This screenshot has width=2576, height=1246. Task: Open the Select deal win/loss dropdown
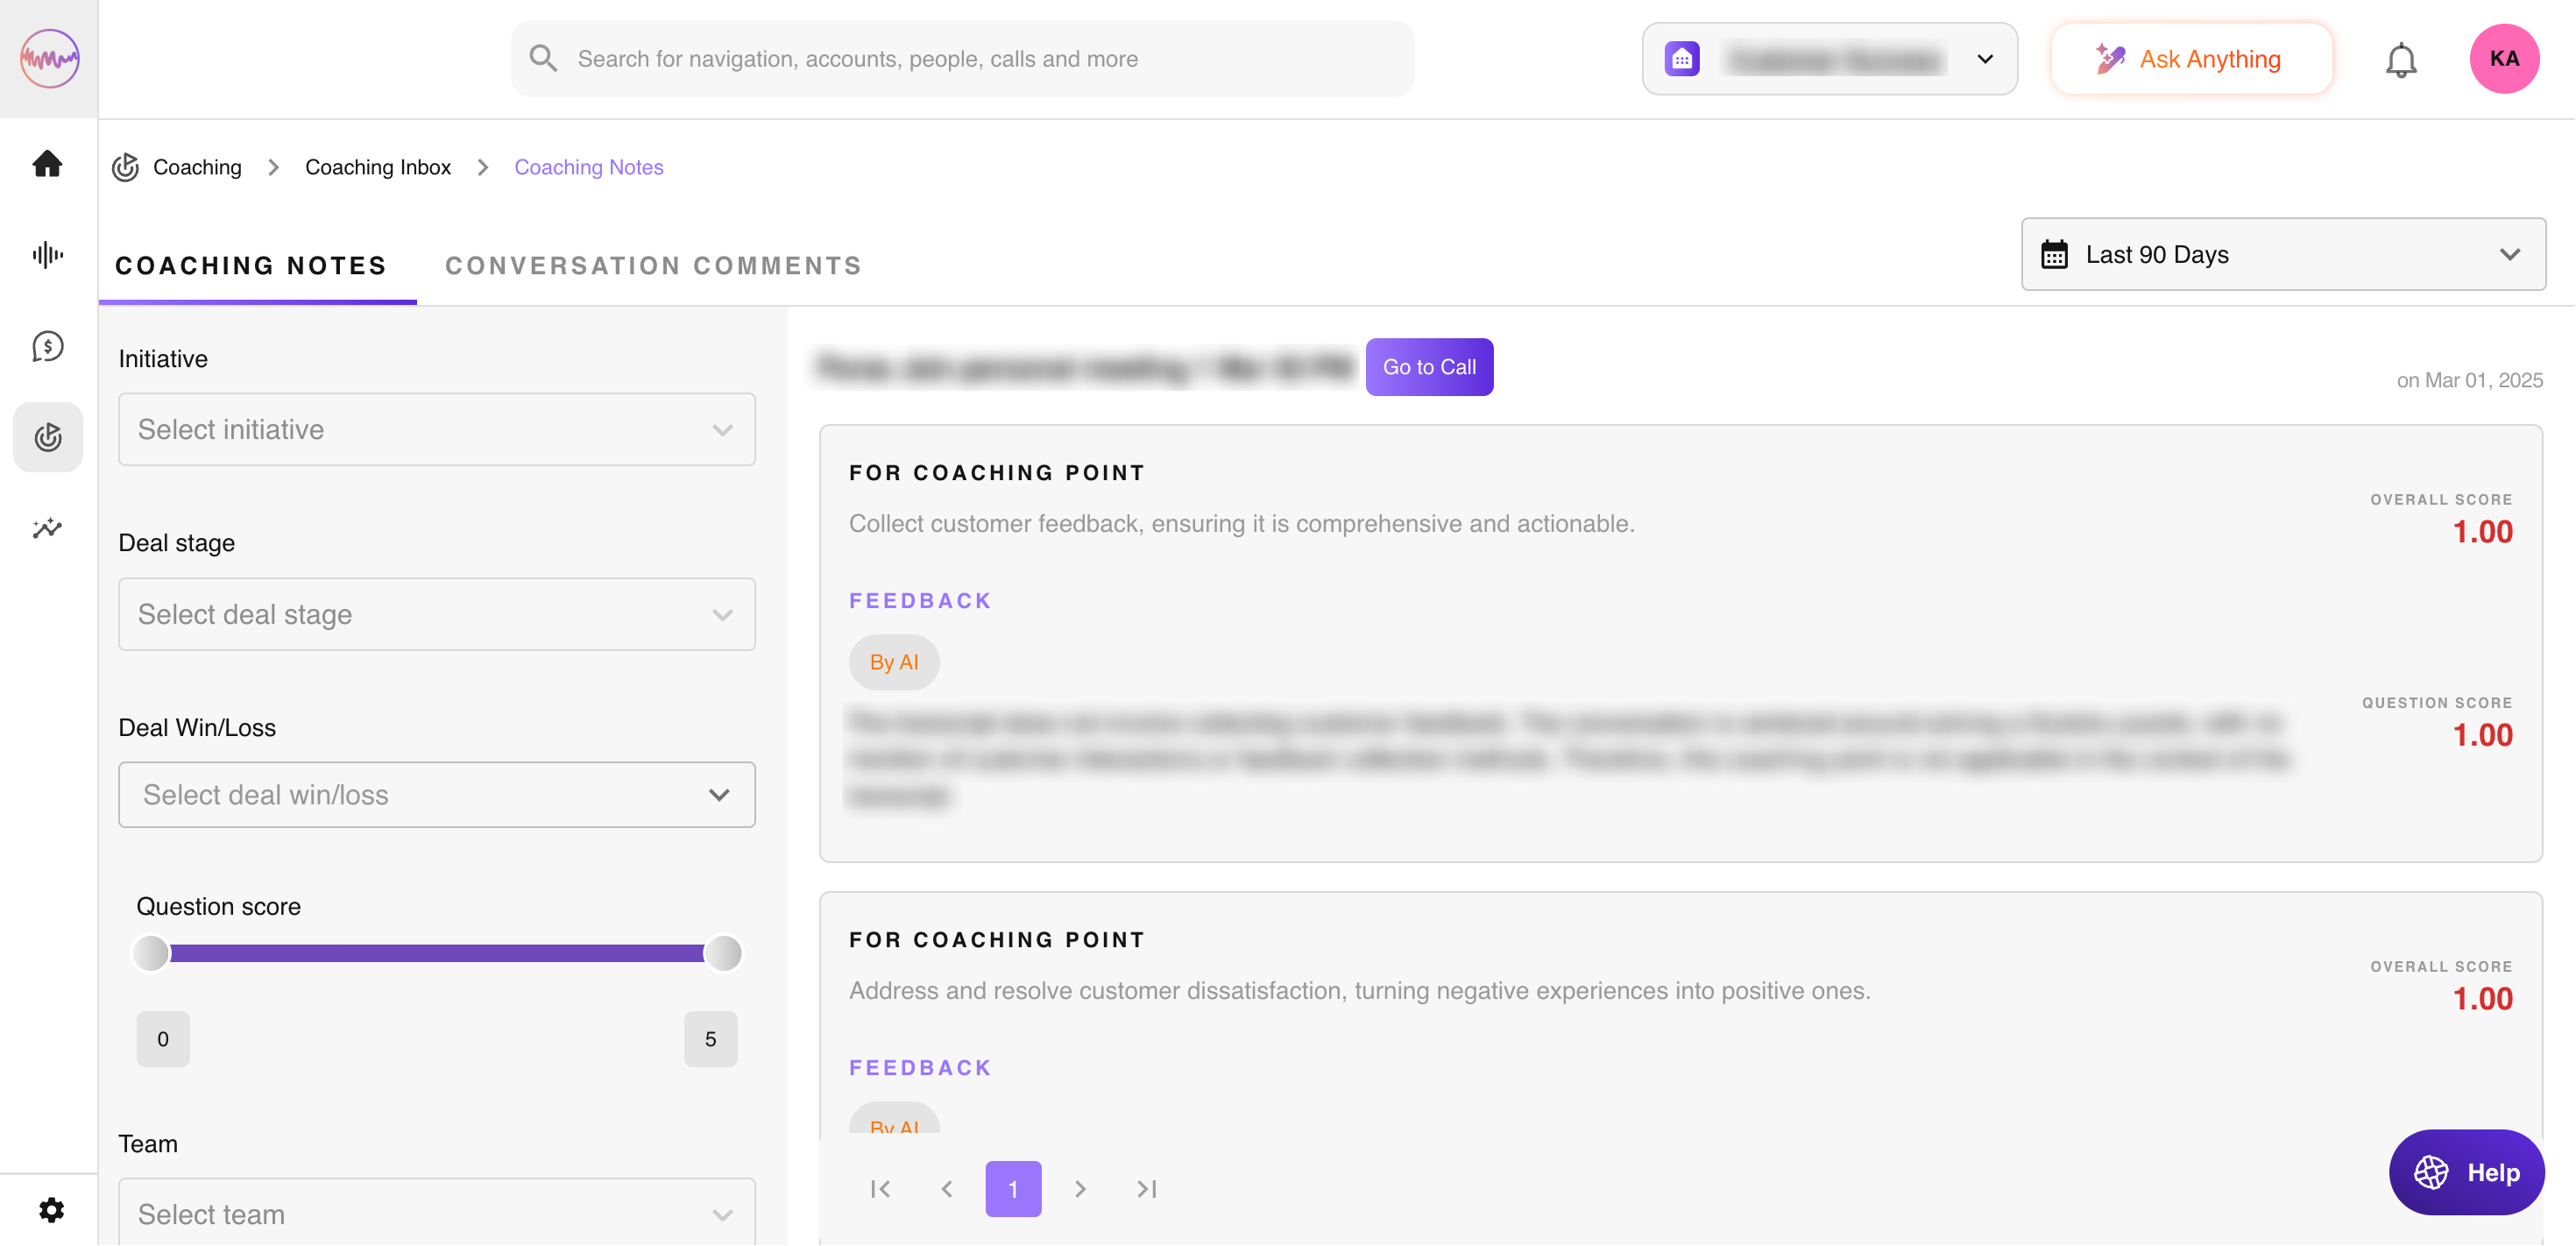pyautogui.click(x=436, y=794)
